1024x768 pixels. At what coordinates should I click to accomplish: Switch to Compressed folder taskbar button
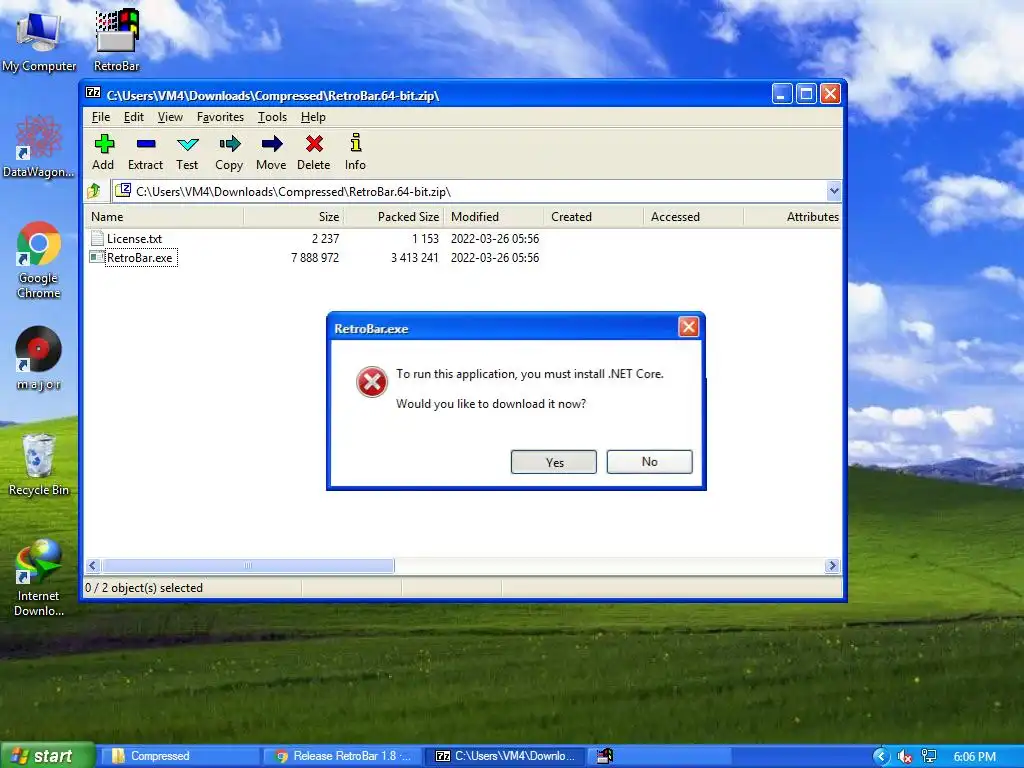click(178, 756)
